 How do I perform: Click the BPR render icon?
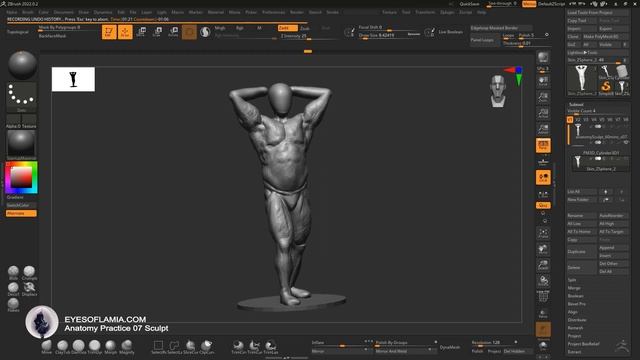[x=543, y=57]
